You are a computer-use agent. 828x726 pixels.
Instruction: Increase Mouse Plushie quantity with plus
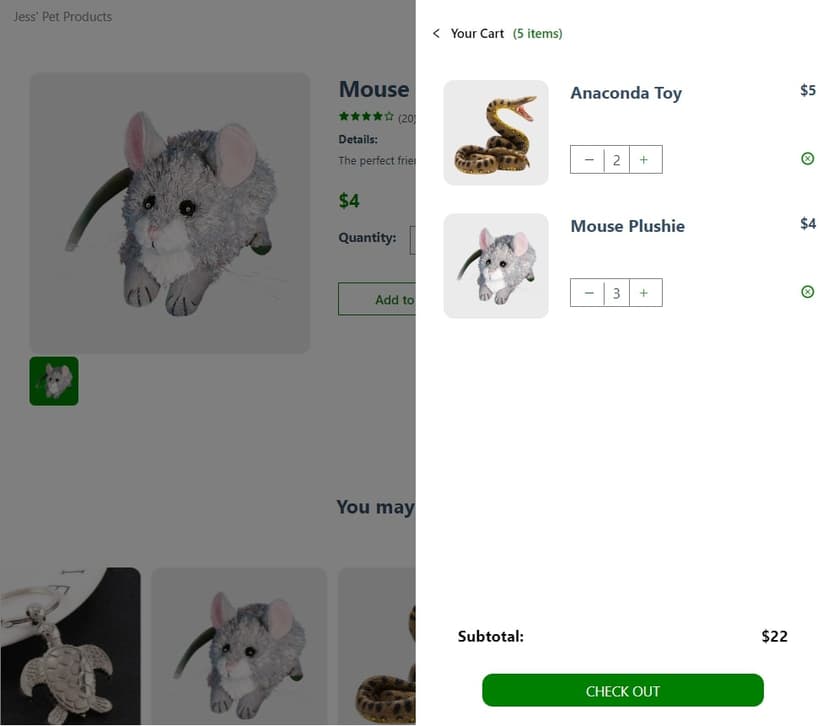pyautogui.click(x=644, y=293)
